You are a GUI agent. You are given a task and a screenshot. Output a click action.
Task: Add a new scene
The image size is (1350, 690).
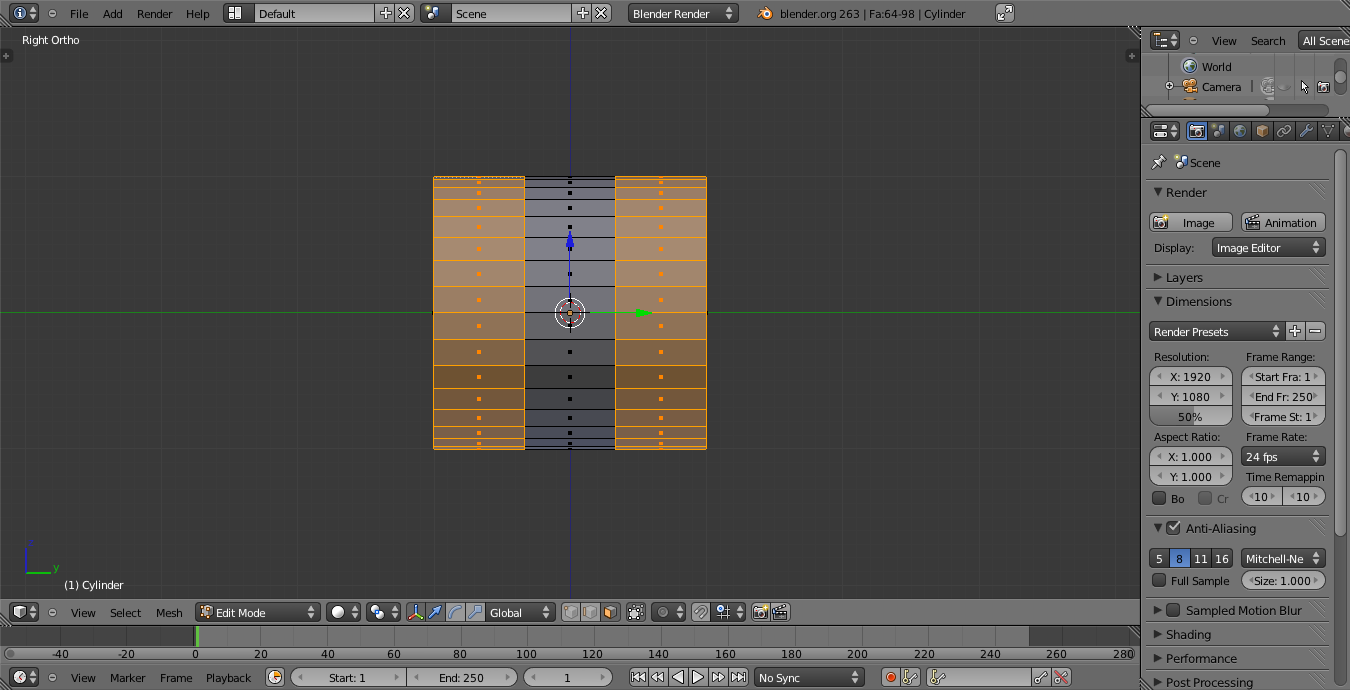pyautogui.click(x=583, y=13)
